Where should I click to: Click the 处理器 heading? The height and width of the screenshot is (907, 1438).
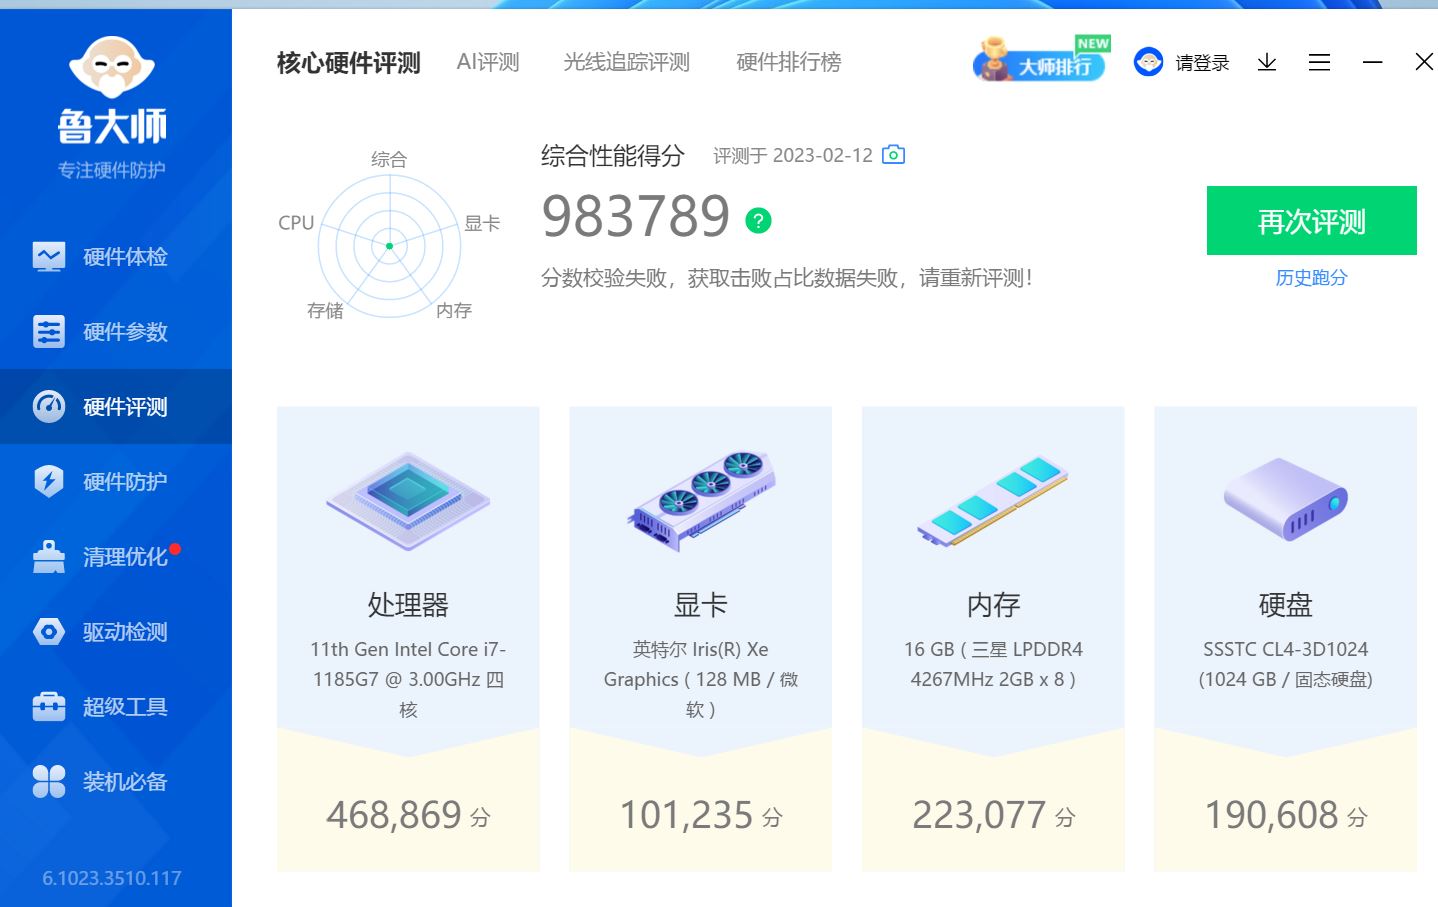click(408, 605)
